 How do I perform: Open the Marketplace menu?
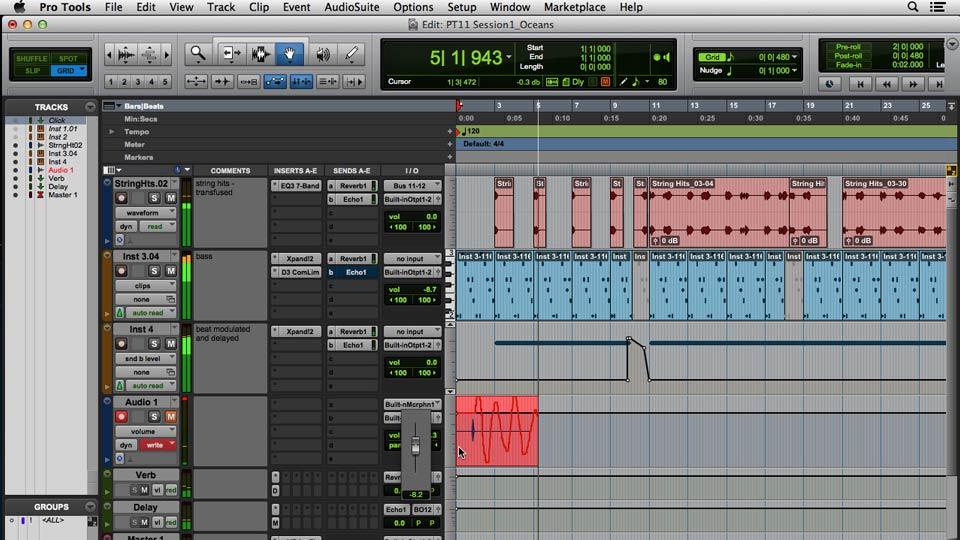click(x=574, y=7)
